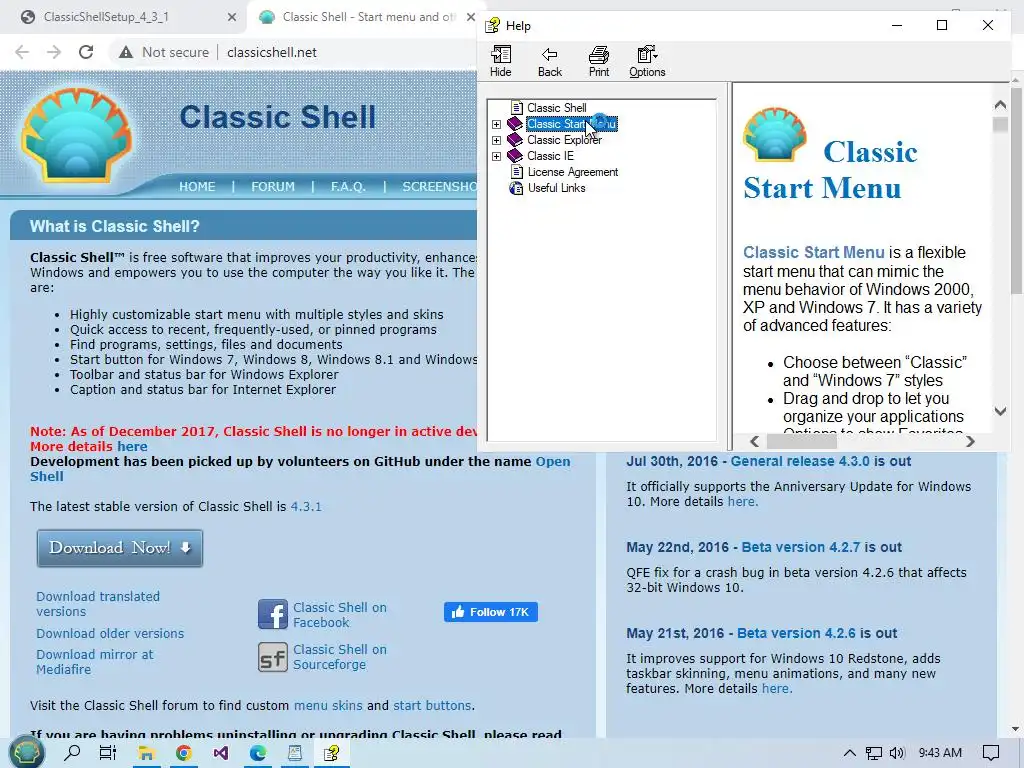Open start buttons forum link
The image size is (1024, 768).
coord(432,706)
